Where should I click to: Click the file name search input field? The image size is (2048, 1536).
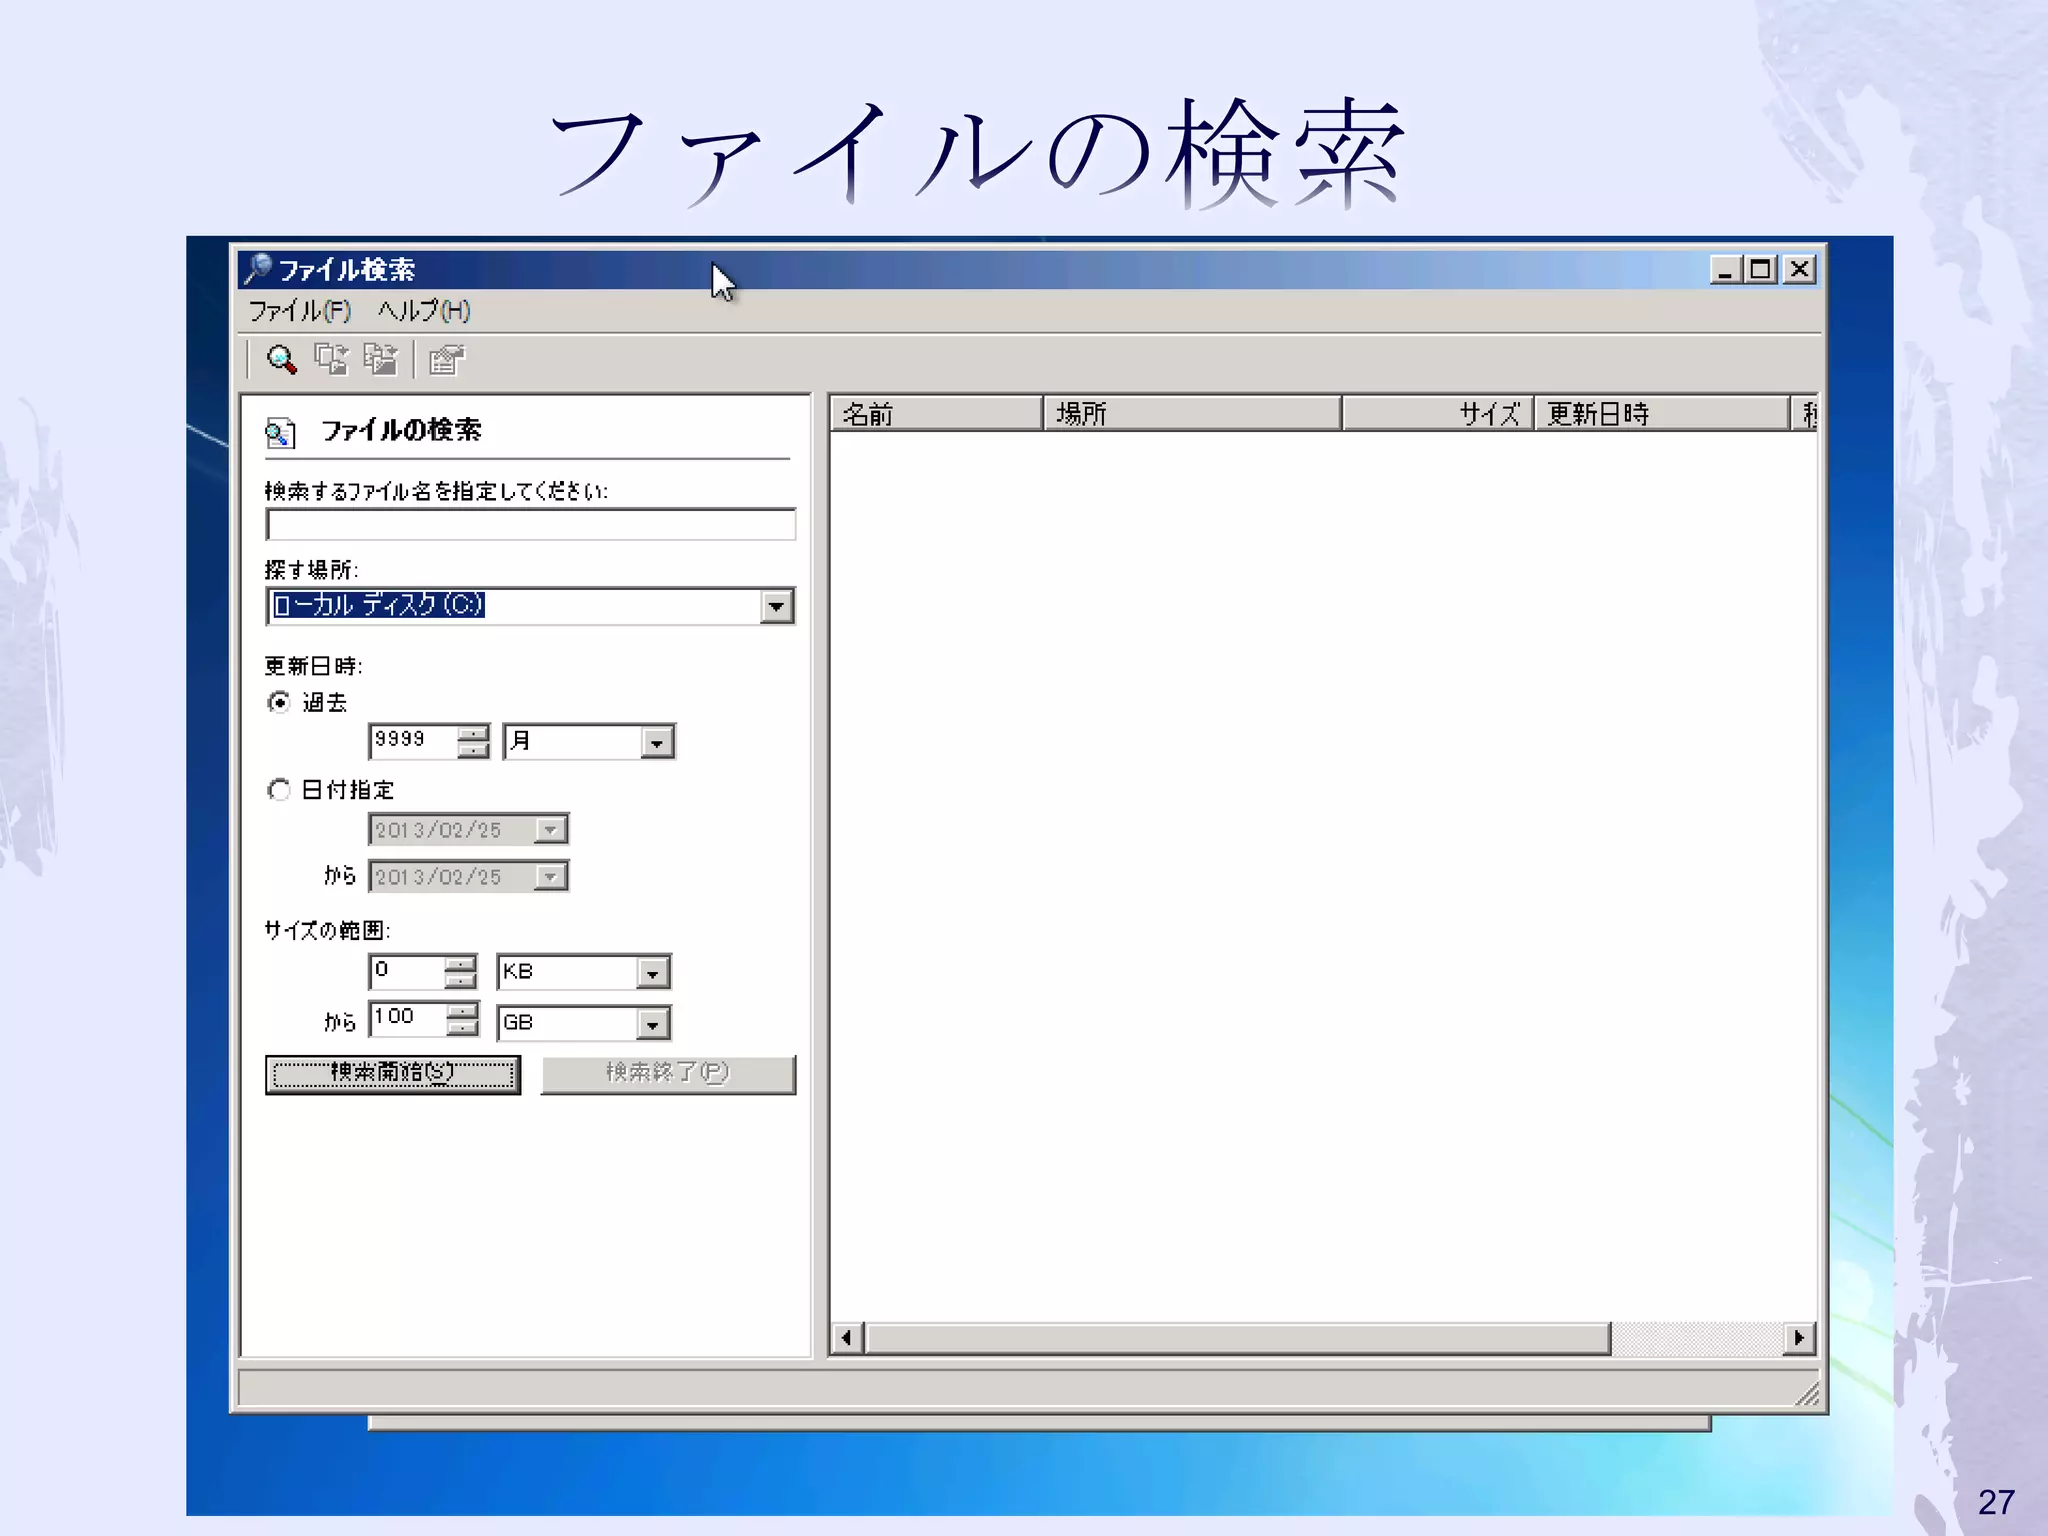tap(531, 525)
